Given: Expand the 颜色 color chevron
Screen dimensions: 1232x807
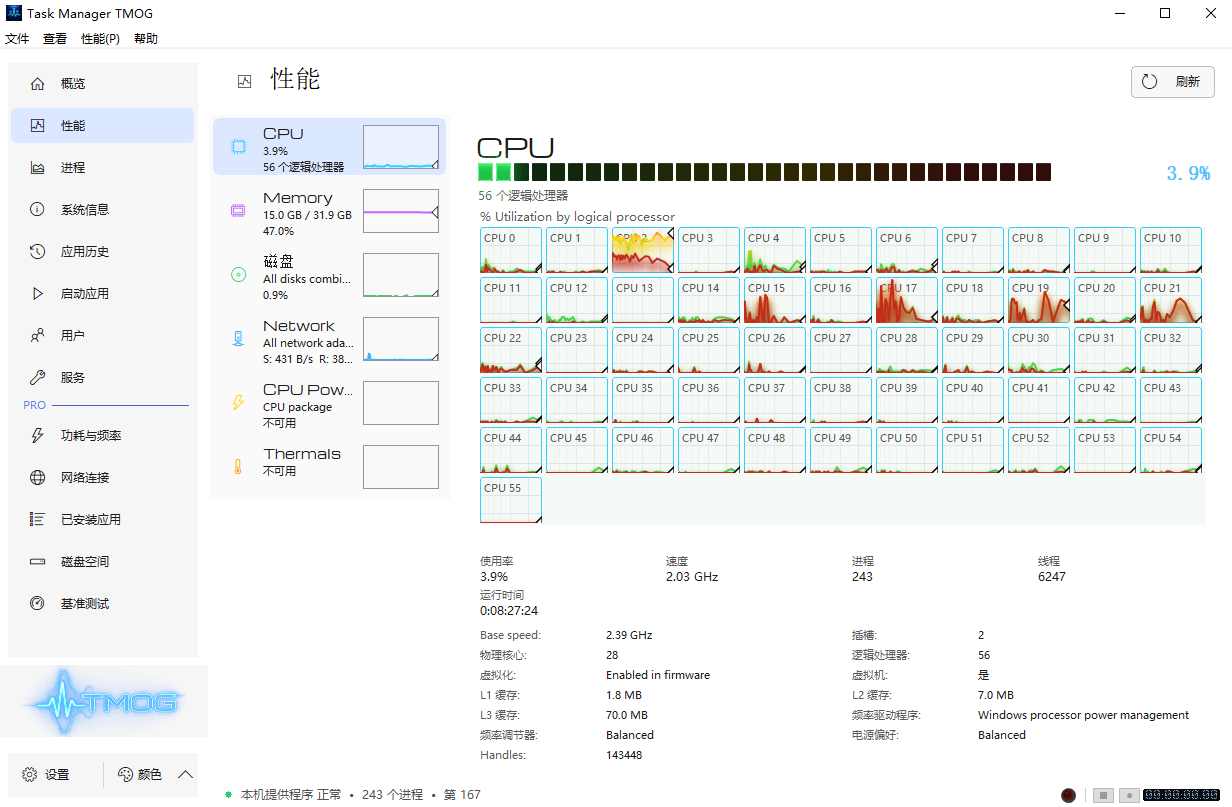Looking at the screenshot, I should (x=185, y=774).
